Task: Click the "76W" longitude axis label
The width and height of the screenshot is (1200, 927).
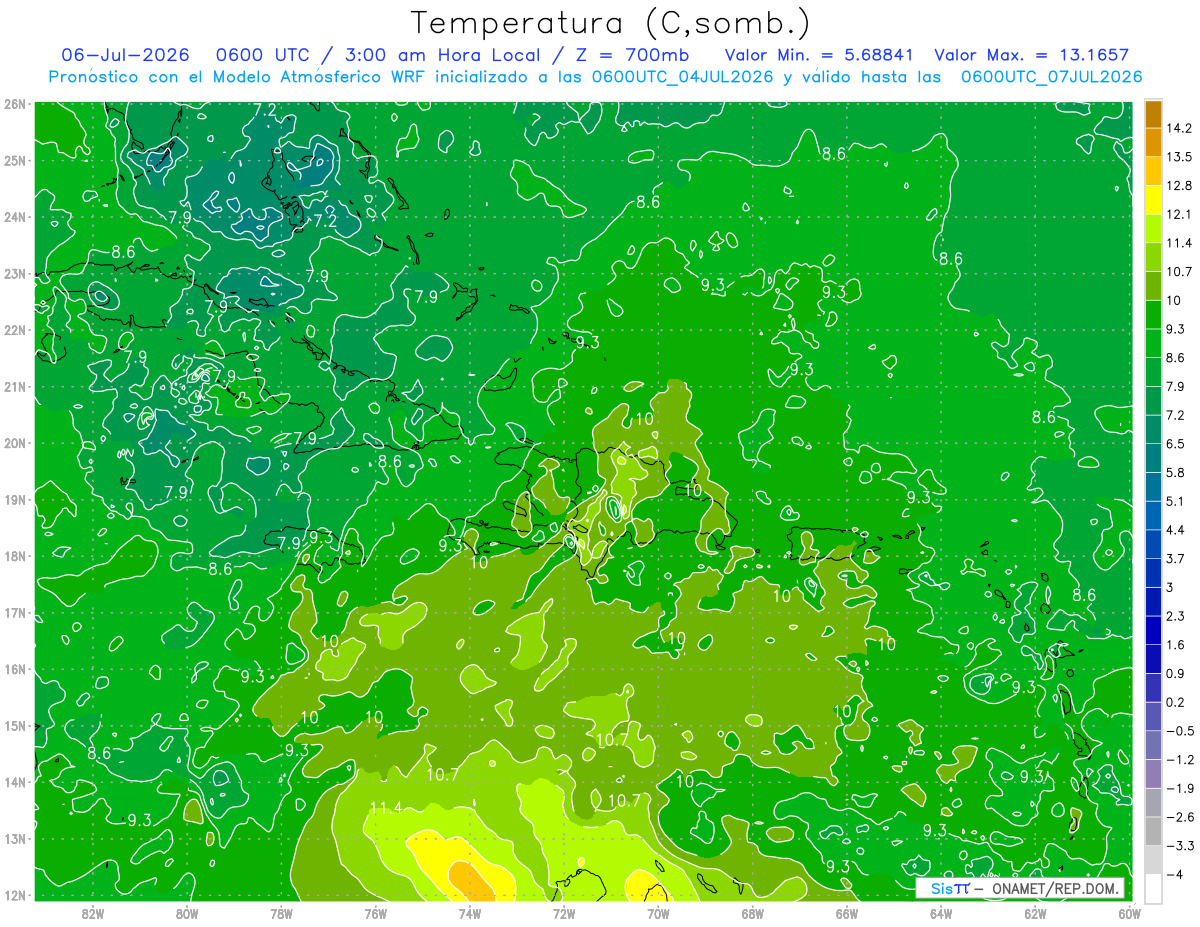Action: pyautogui.click(x=375, y=913)
